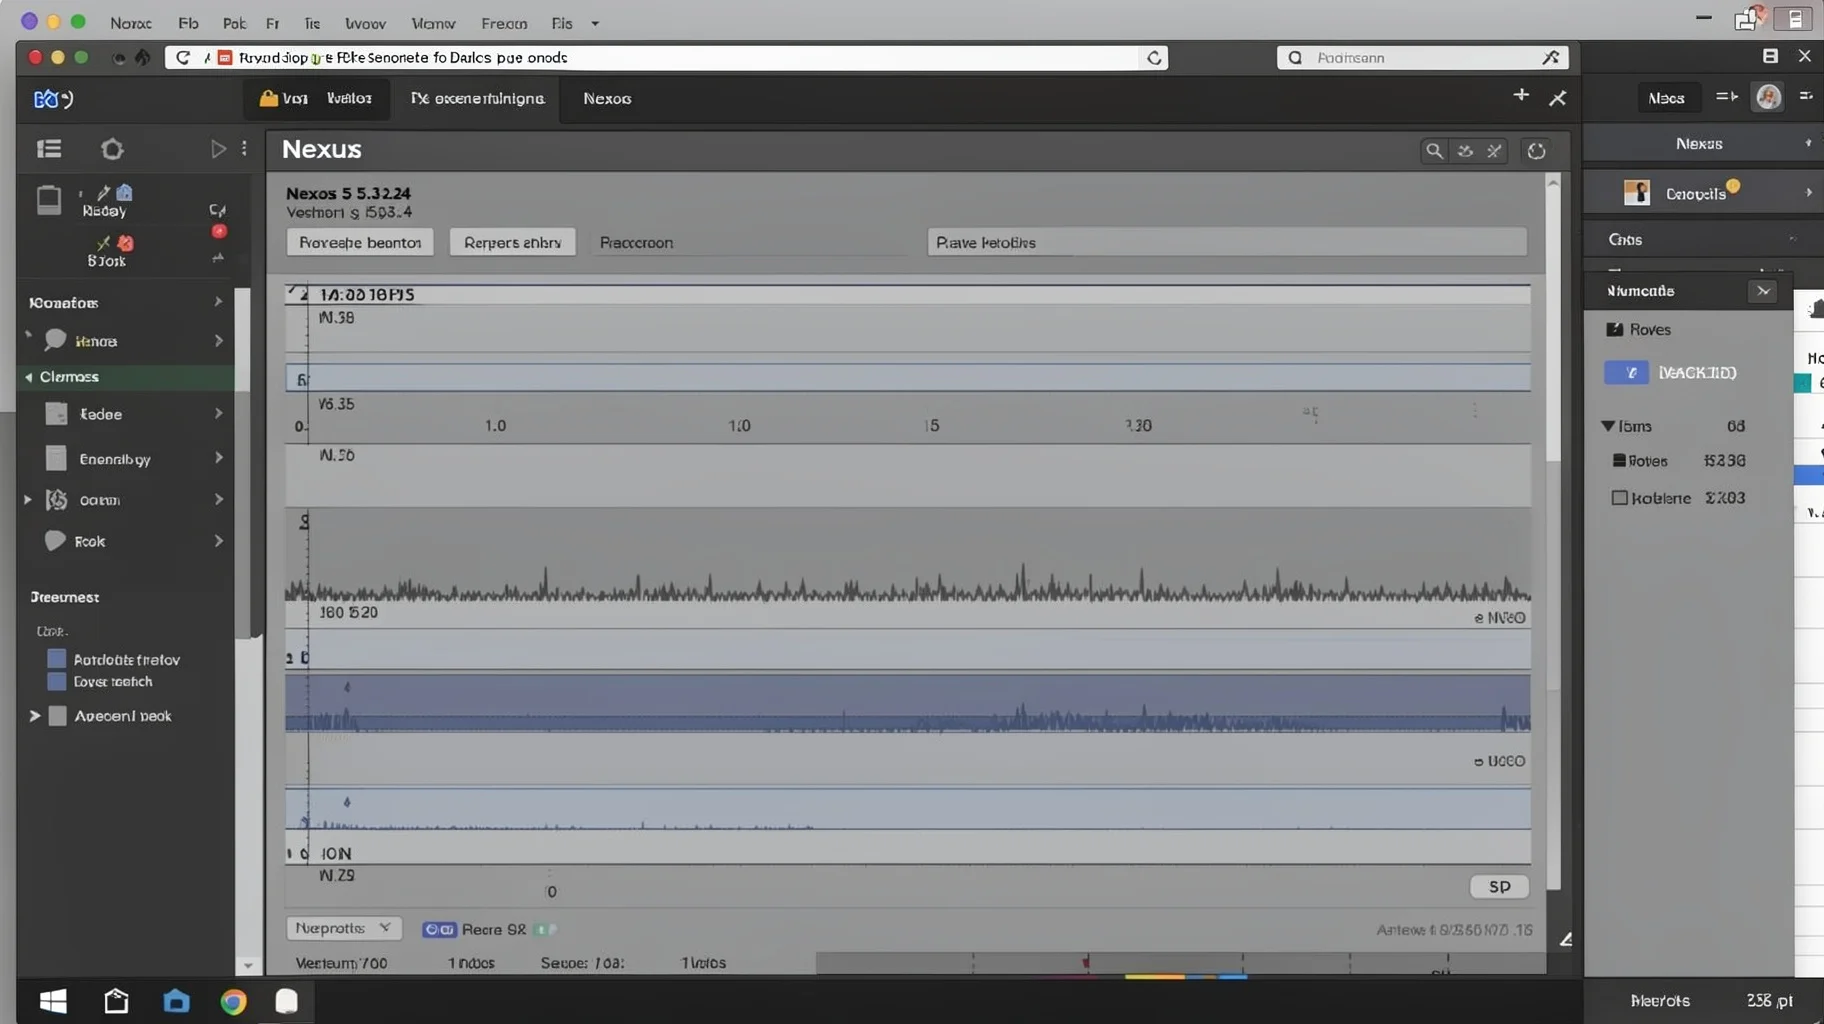Click the tools icon in Nexus header
1824x1024 pixels.
[x=1494, y=150]
